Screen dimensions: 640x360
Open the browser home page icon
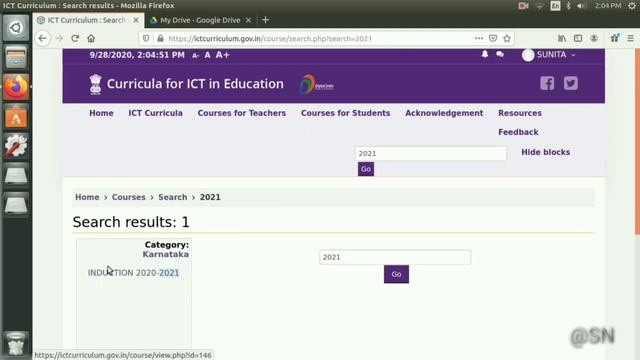91,38
